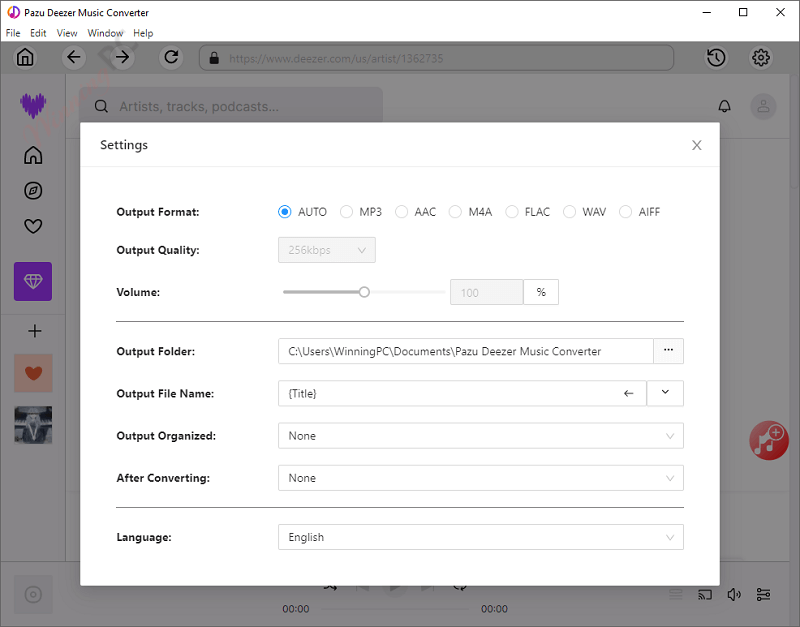Open the After Converting dropdown
The width and height of the screenshot is (800, 627).
pyautogui.click(x=481, y=478)
